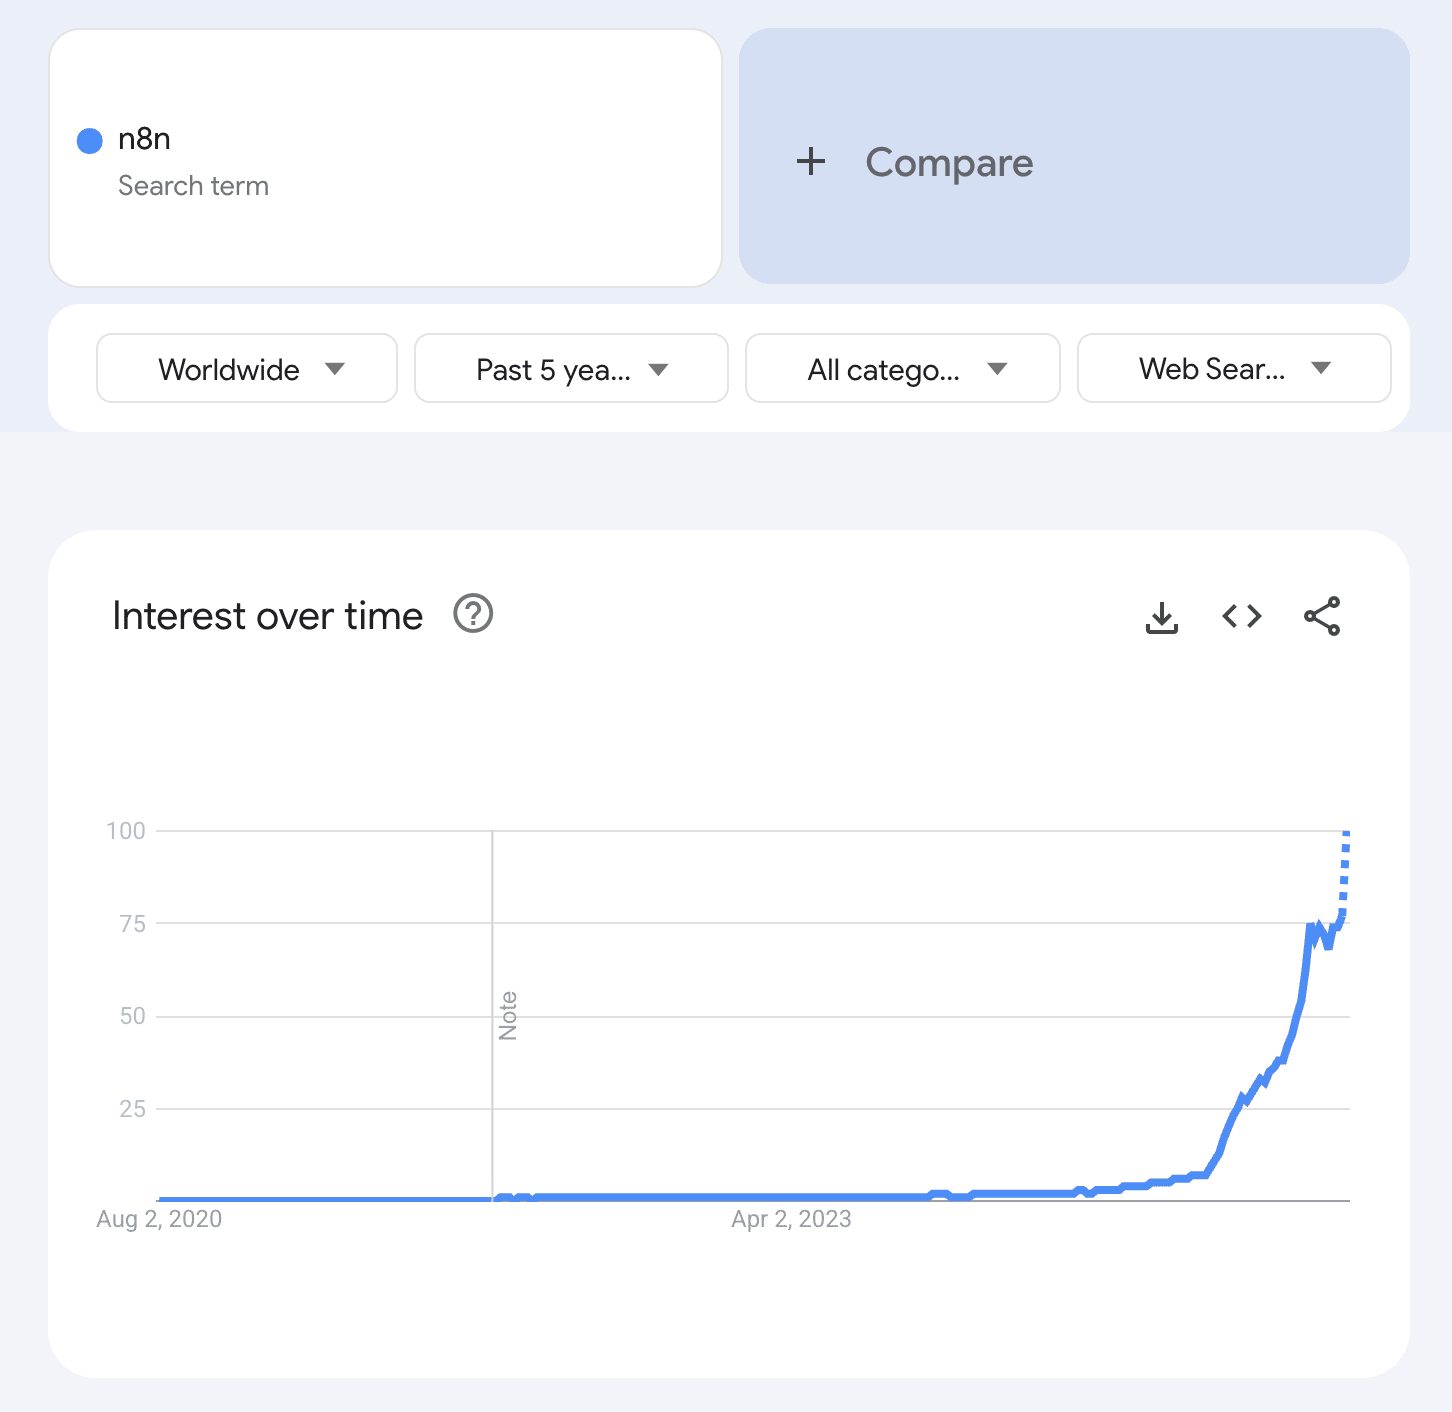1452x1412 pixels.
Task: Click the blue dot next to n8n
Action: (90, 141)
